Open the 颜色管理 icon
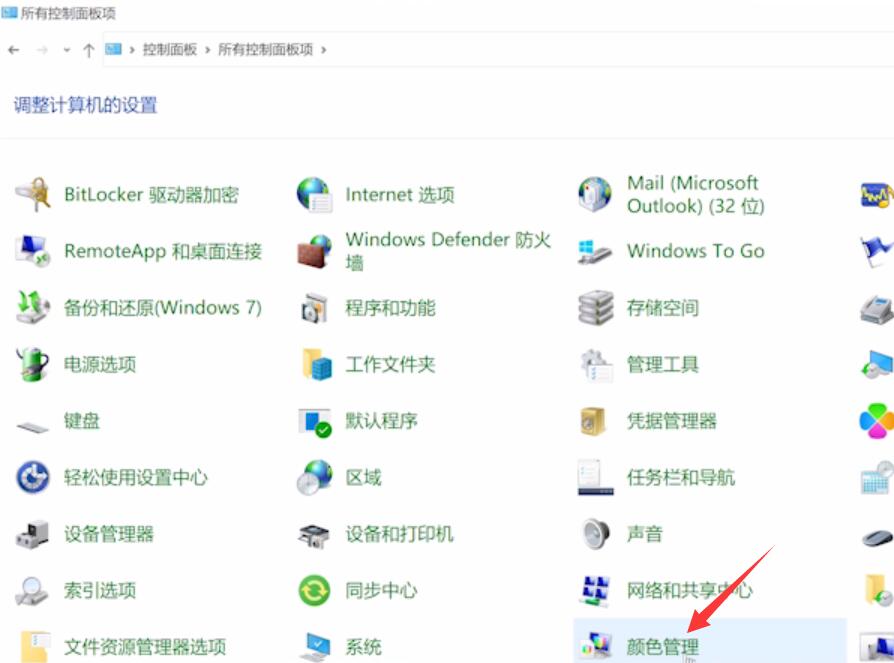 tap(596, 646)
